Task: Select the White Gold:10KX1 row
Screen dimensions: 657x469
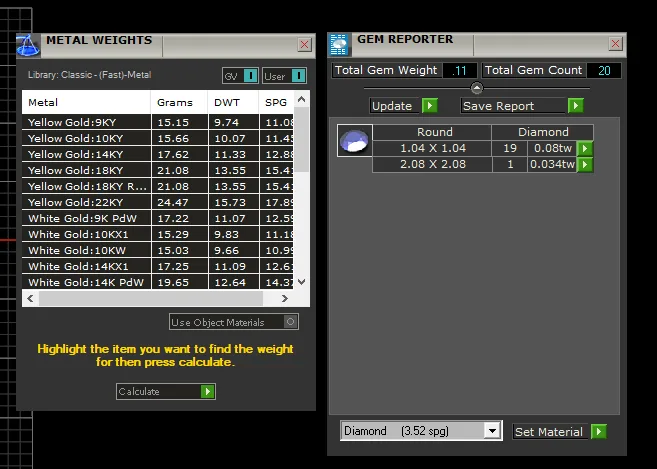Action: (x=158, y=234)
